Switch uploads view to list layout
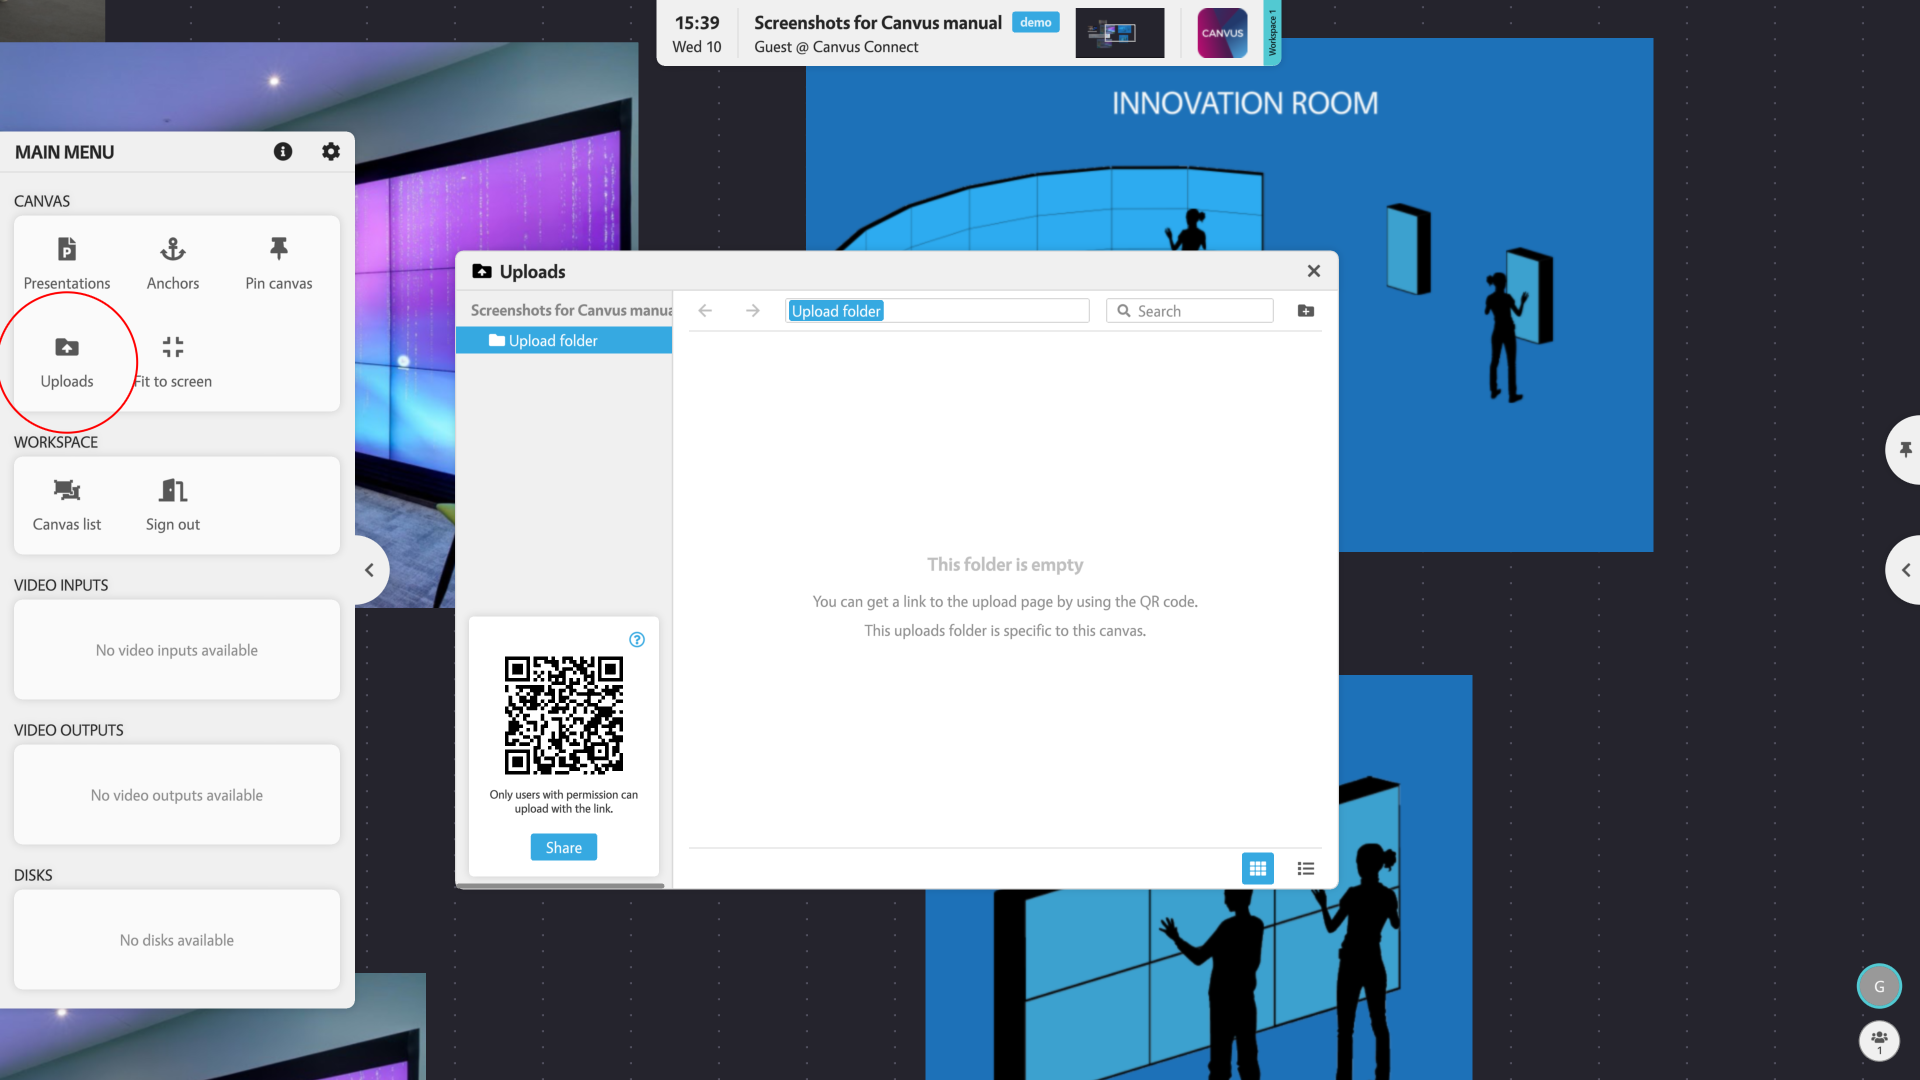1920x1080 pixels. (1305, 868)
